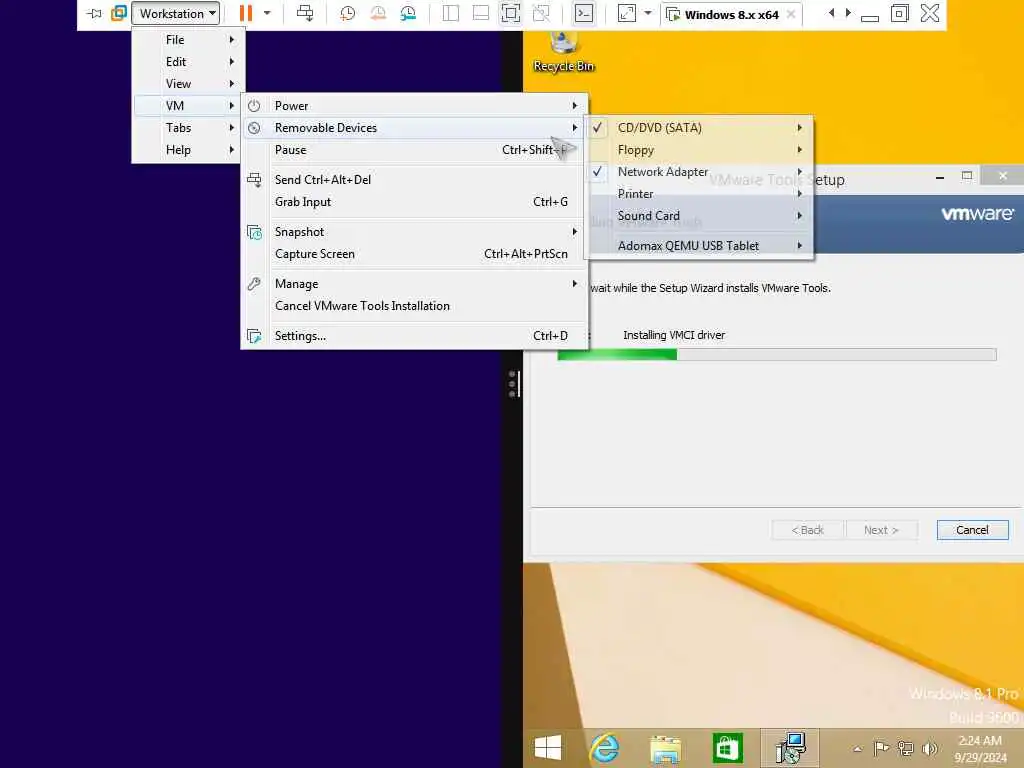Click Cancel in VMware Tools Setup
Image resolution: width=1024 pixels, height=768 pixels.
click(x=972, y=530)
